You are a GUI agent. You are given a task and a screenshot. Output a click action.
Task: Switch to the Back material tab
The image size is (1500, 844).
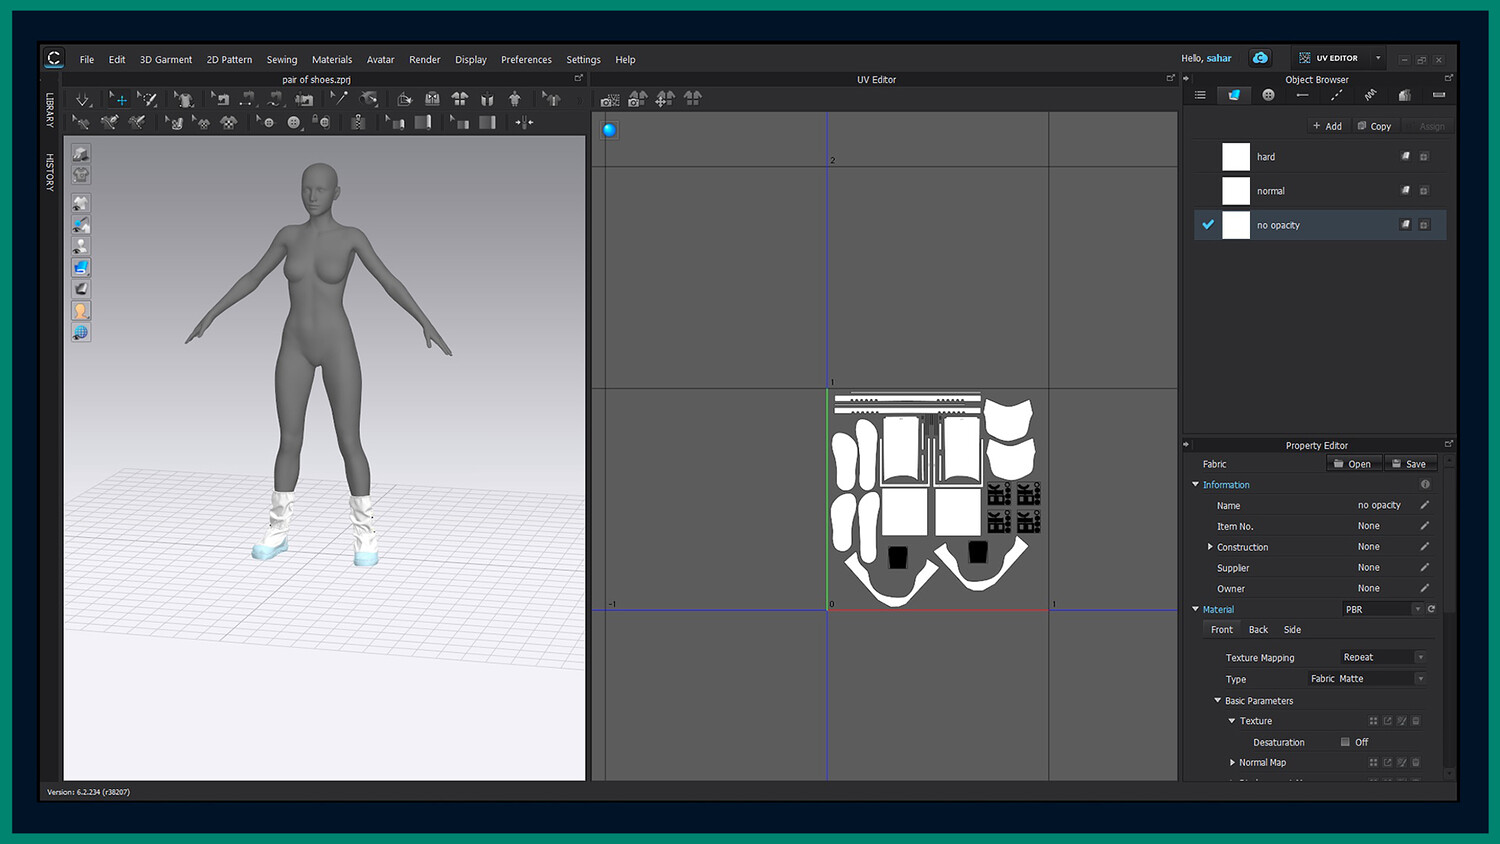[1258, 630]
